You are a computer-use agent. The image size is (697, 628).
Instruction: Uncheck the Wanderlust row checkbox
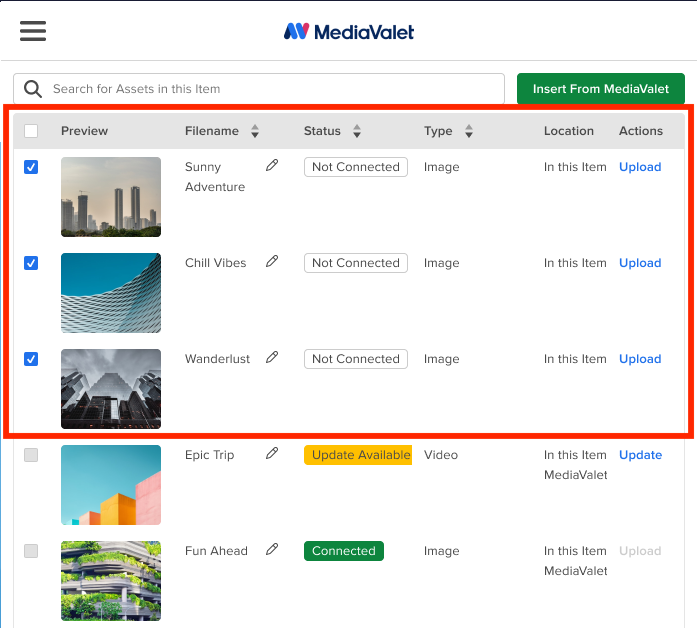click(31, 359)
